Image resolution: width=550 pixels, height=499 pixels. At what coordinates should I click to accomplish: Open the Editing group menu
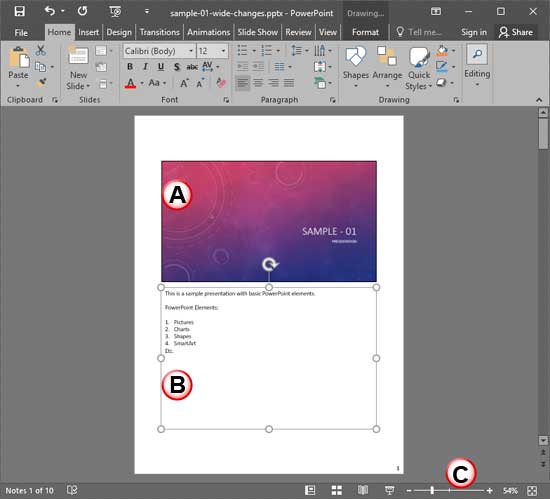(x=477, y=66)
